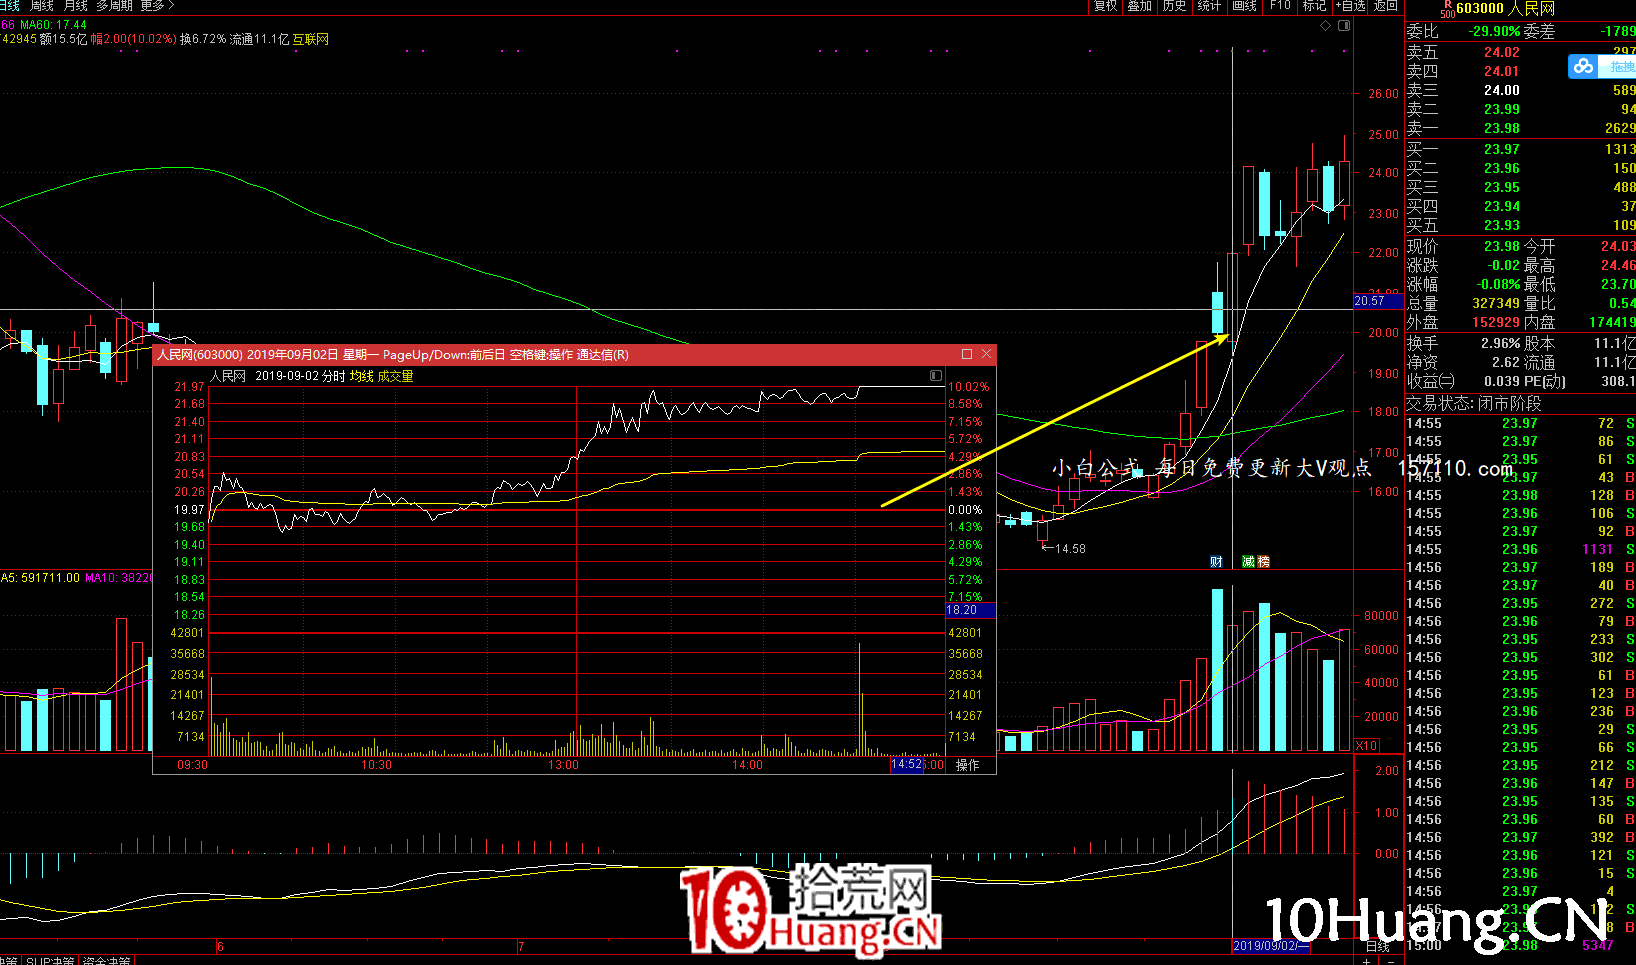Close the intraday popup window
The image size is (1636, 965).
coord(986,354)
